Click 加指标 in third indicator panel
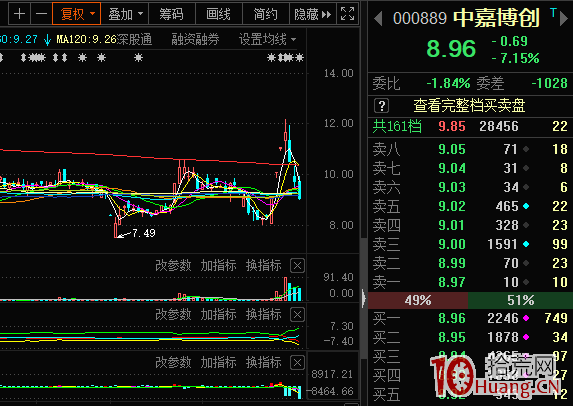Viewport: 573px width, 406px height. [x=219, y=363]
